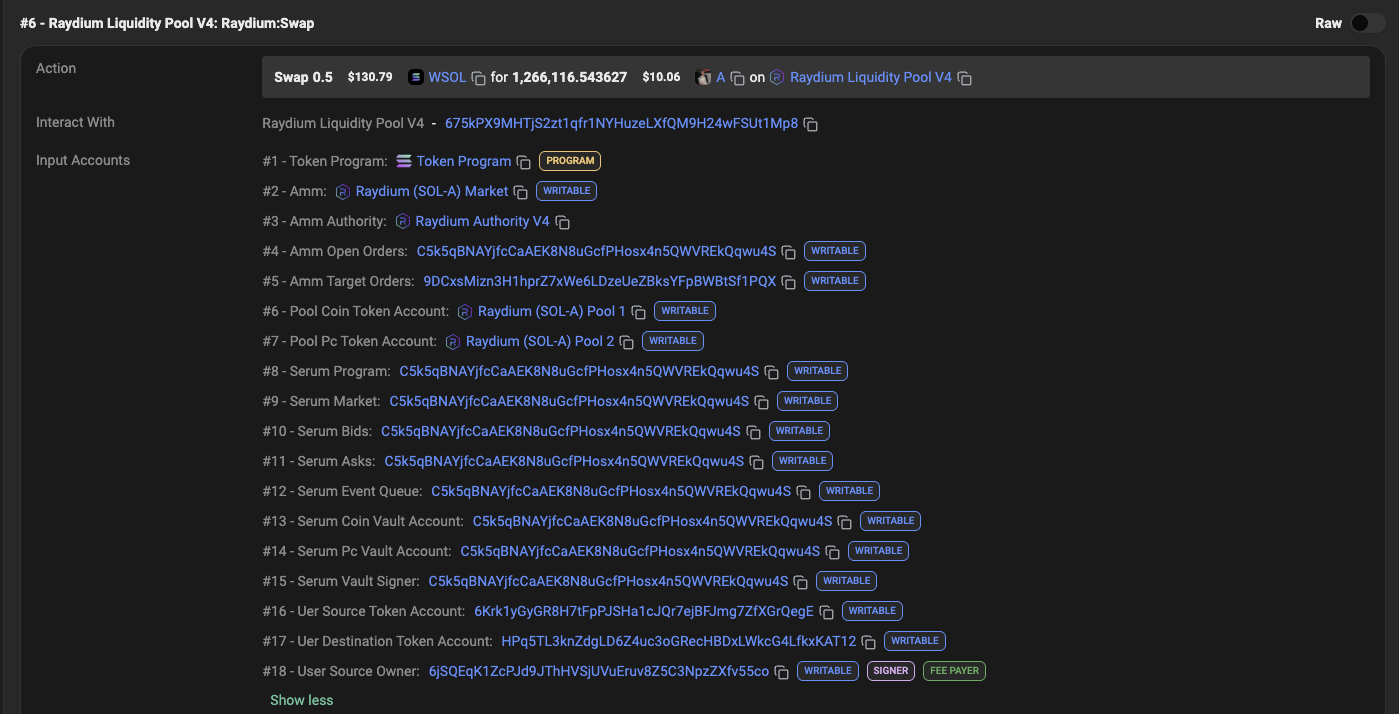Open the WSOL token link
The width and height of the screenshot is (1399, 714).
click(x=447, y=77)
